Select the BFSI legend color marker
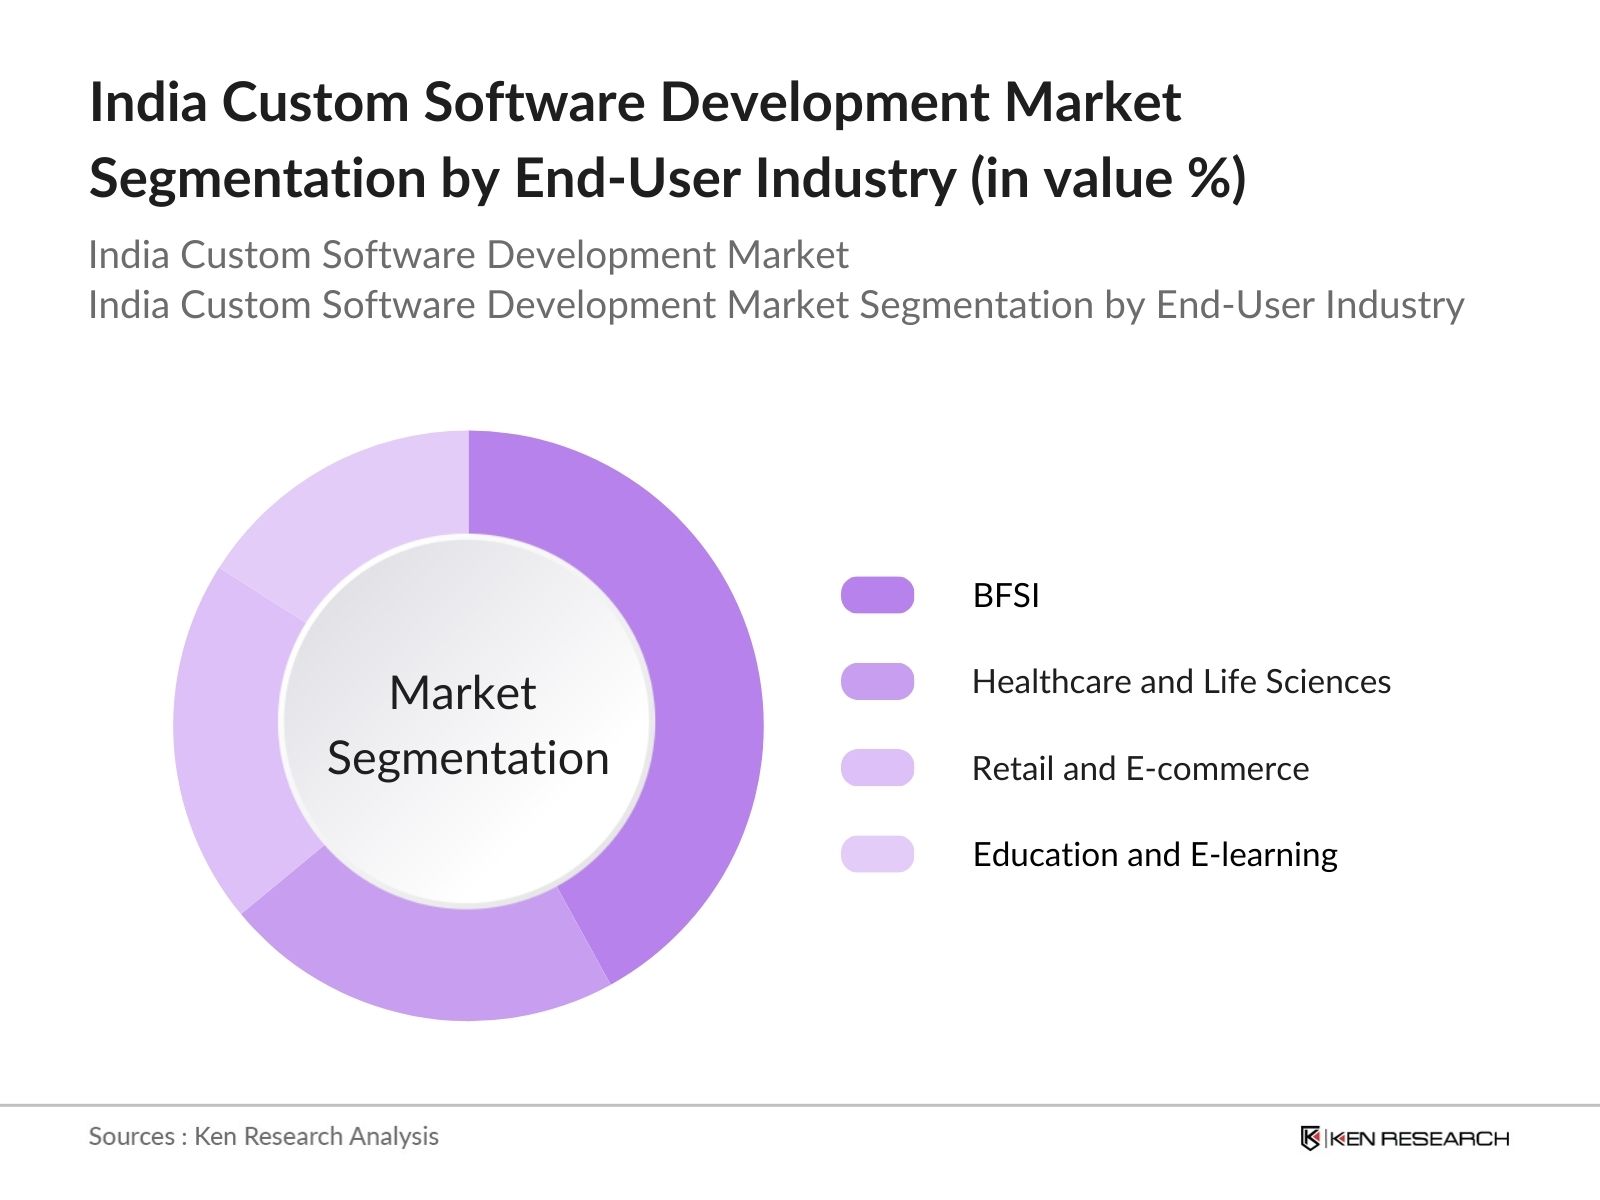 pyautogui.click(x=878, y=596)
